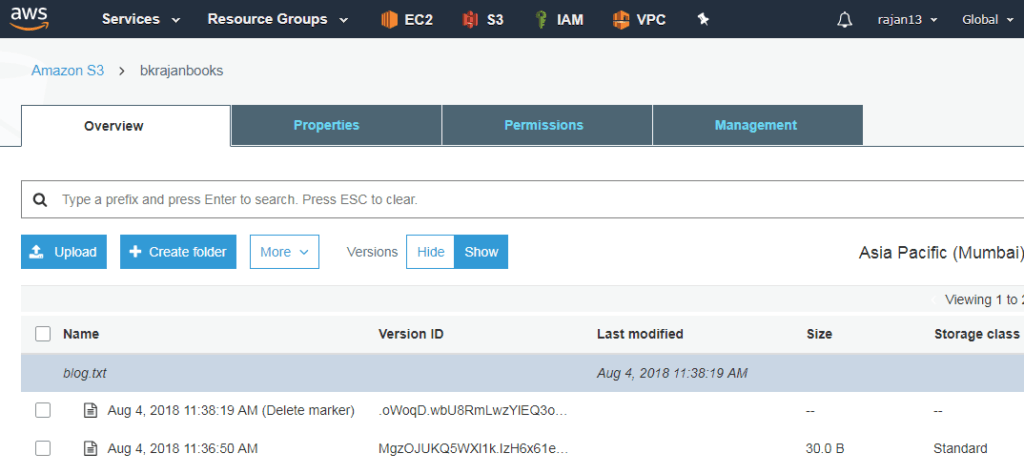Tick the select-all checkbox in header
Image resolution: width=1024 pixels, height=474 pixels.
43,334
